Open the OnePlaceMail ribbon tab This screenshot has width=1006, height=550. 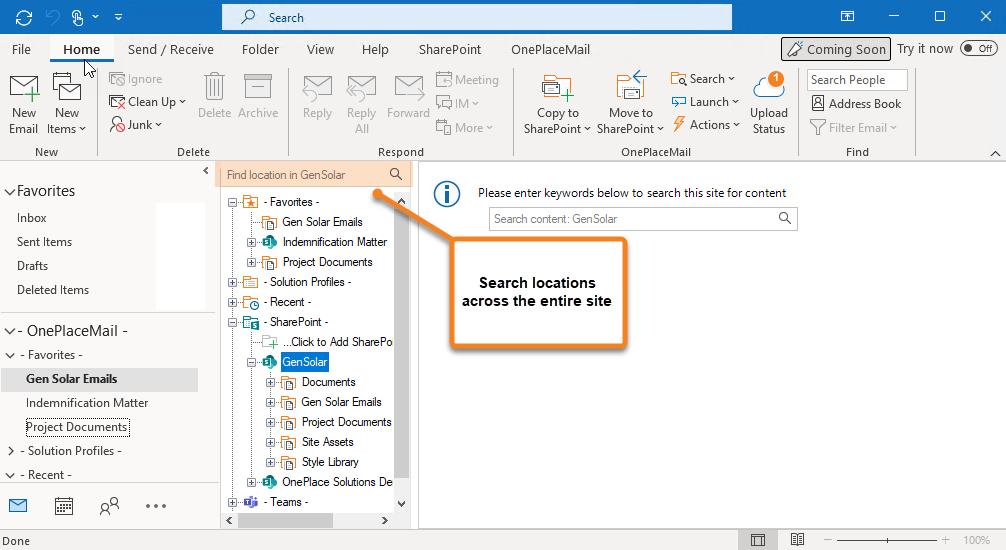tap(550, 49)
